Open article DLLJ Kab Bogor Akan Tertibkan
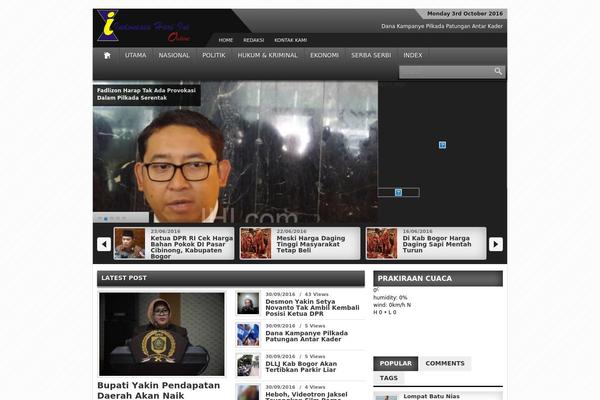Image resolution: width=600 pixels, height=400 pixels. coord(301,367)
